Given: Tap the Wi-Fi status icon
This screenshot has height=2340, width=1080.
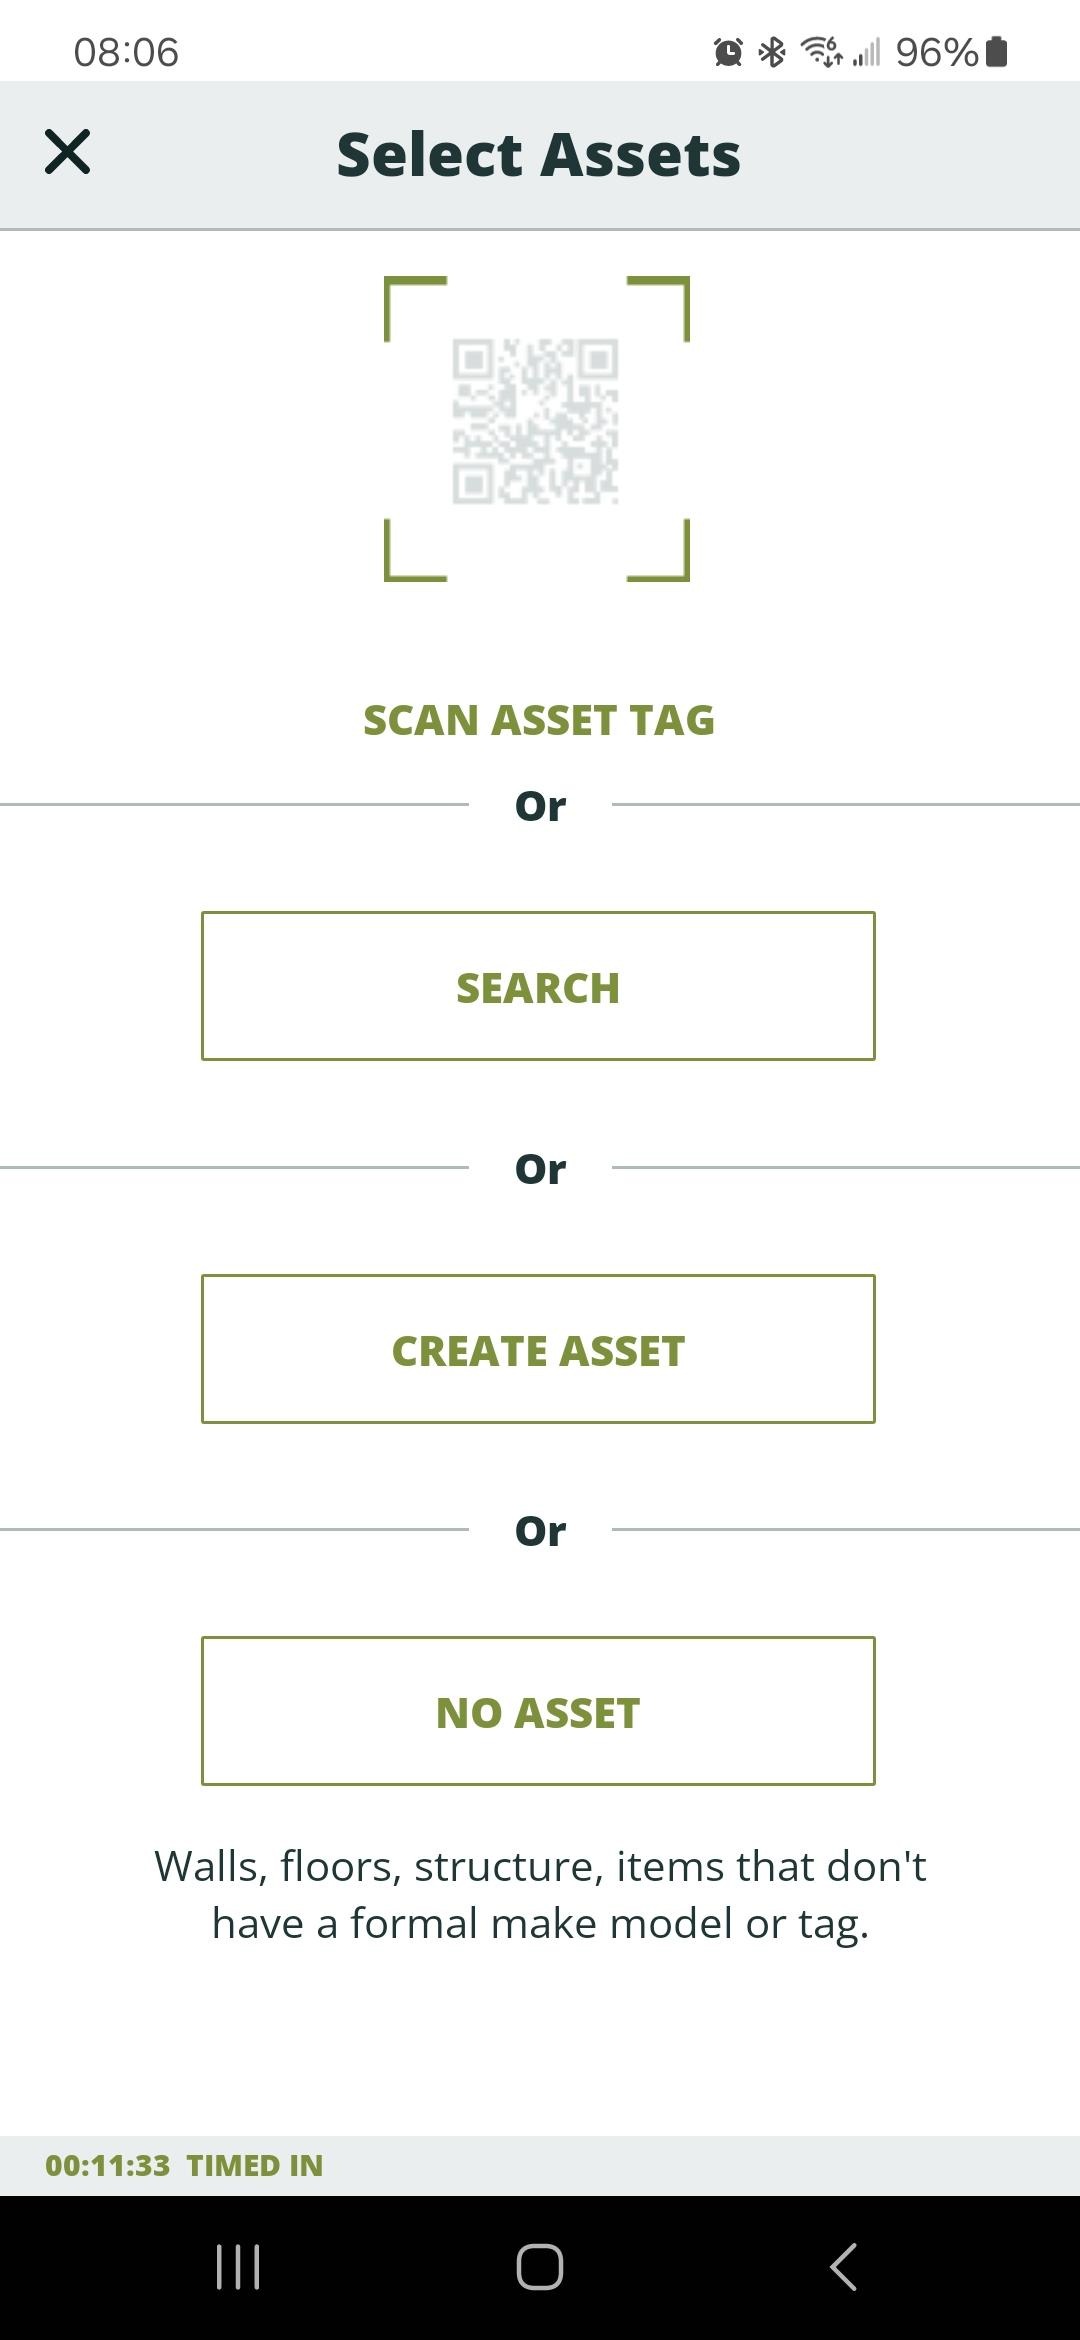Looking at the screenshot, I should (822, 51).
